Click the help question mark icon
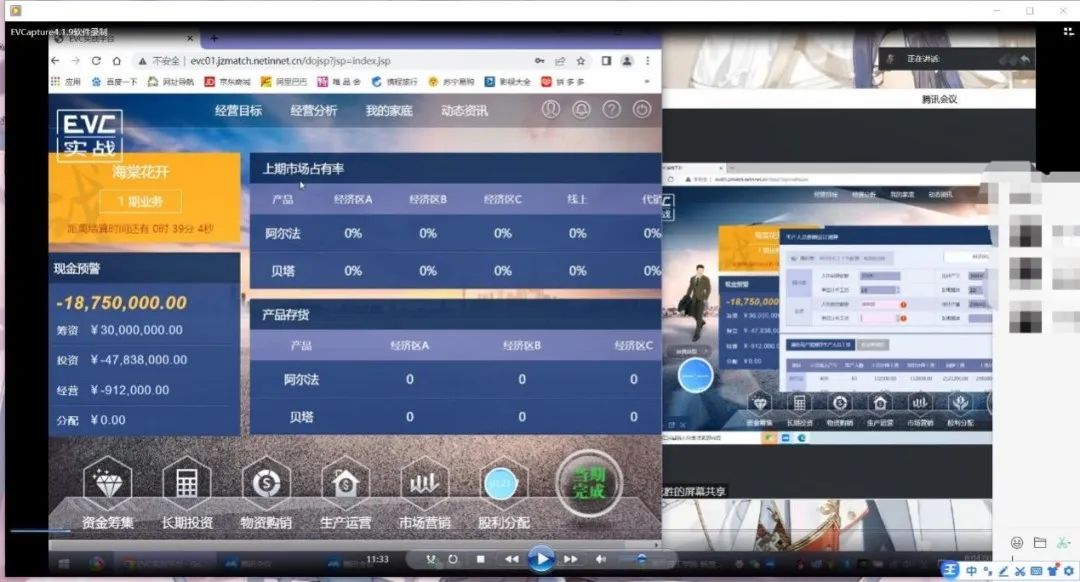 611,110
